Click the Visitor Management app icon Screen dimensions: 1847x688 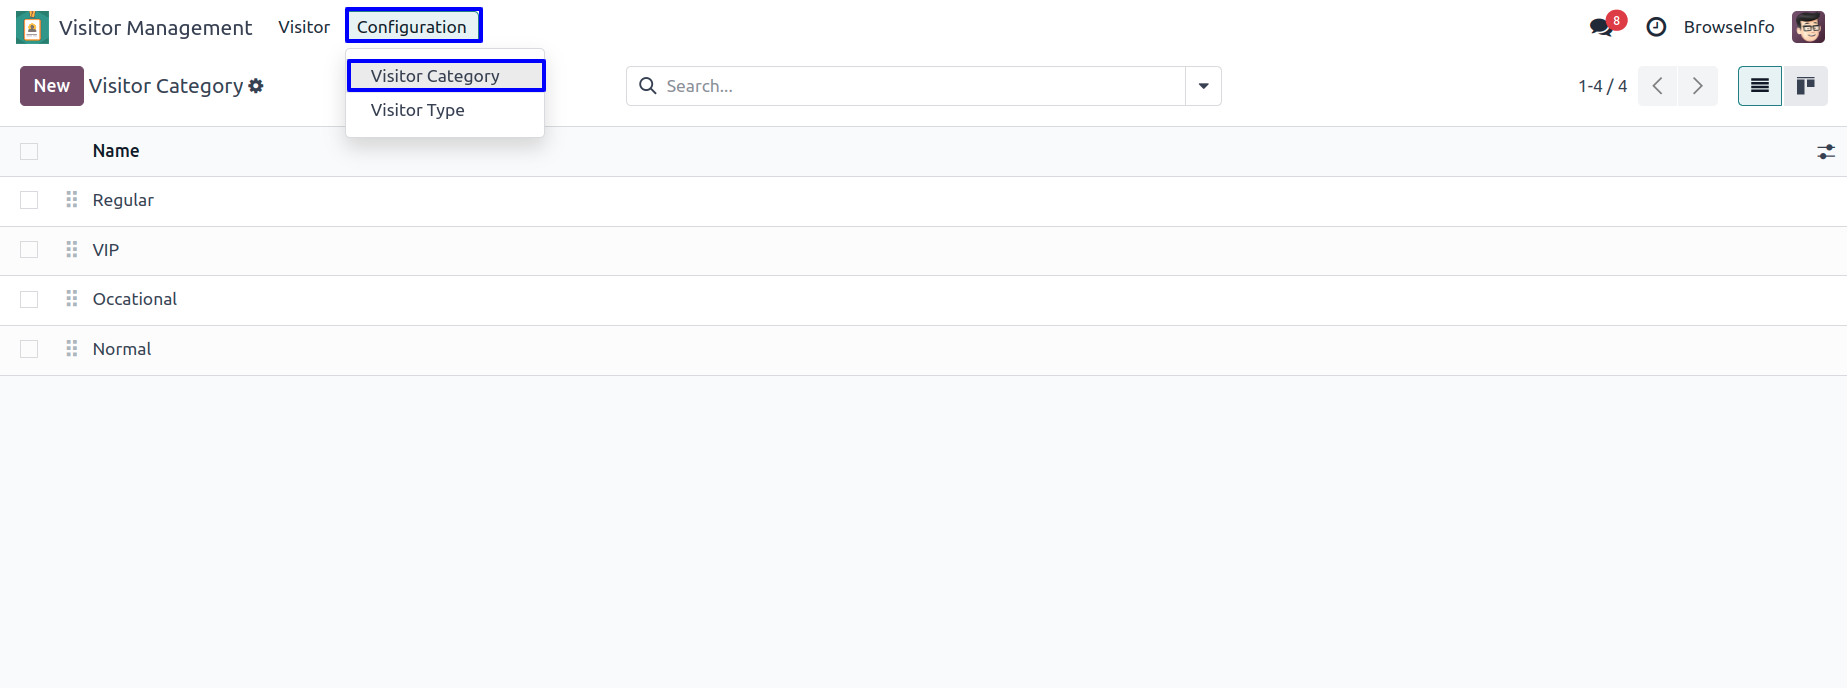[32, 27]
